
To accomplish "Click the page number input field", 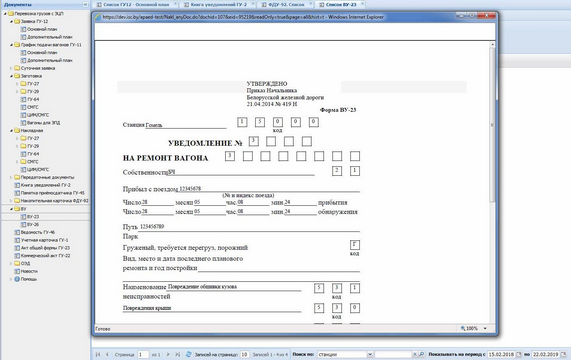I will 143,354.
